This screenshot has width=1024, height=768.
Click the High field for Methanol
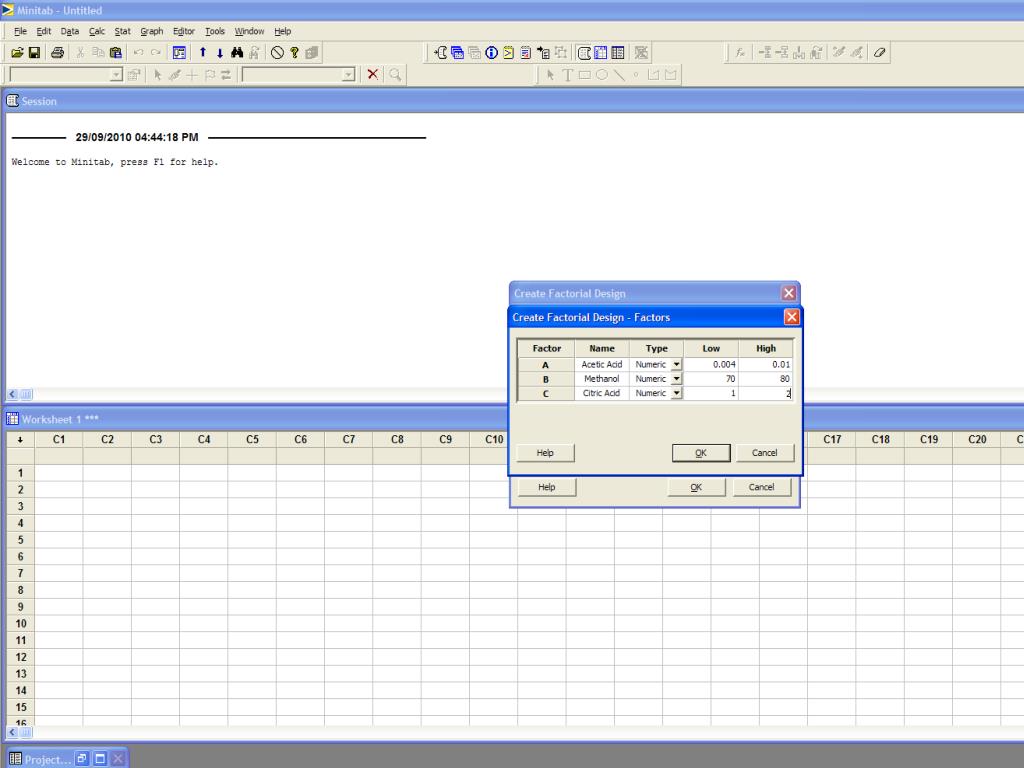coord(765,379)
